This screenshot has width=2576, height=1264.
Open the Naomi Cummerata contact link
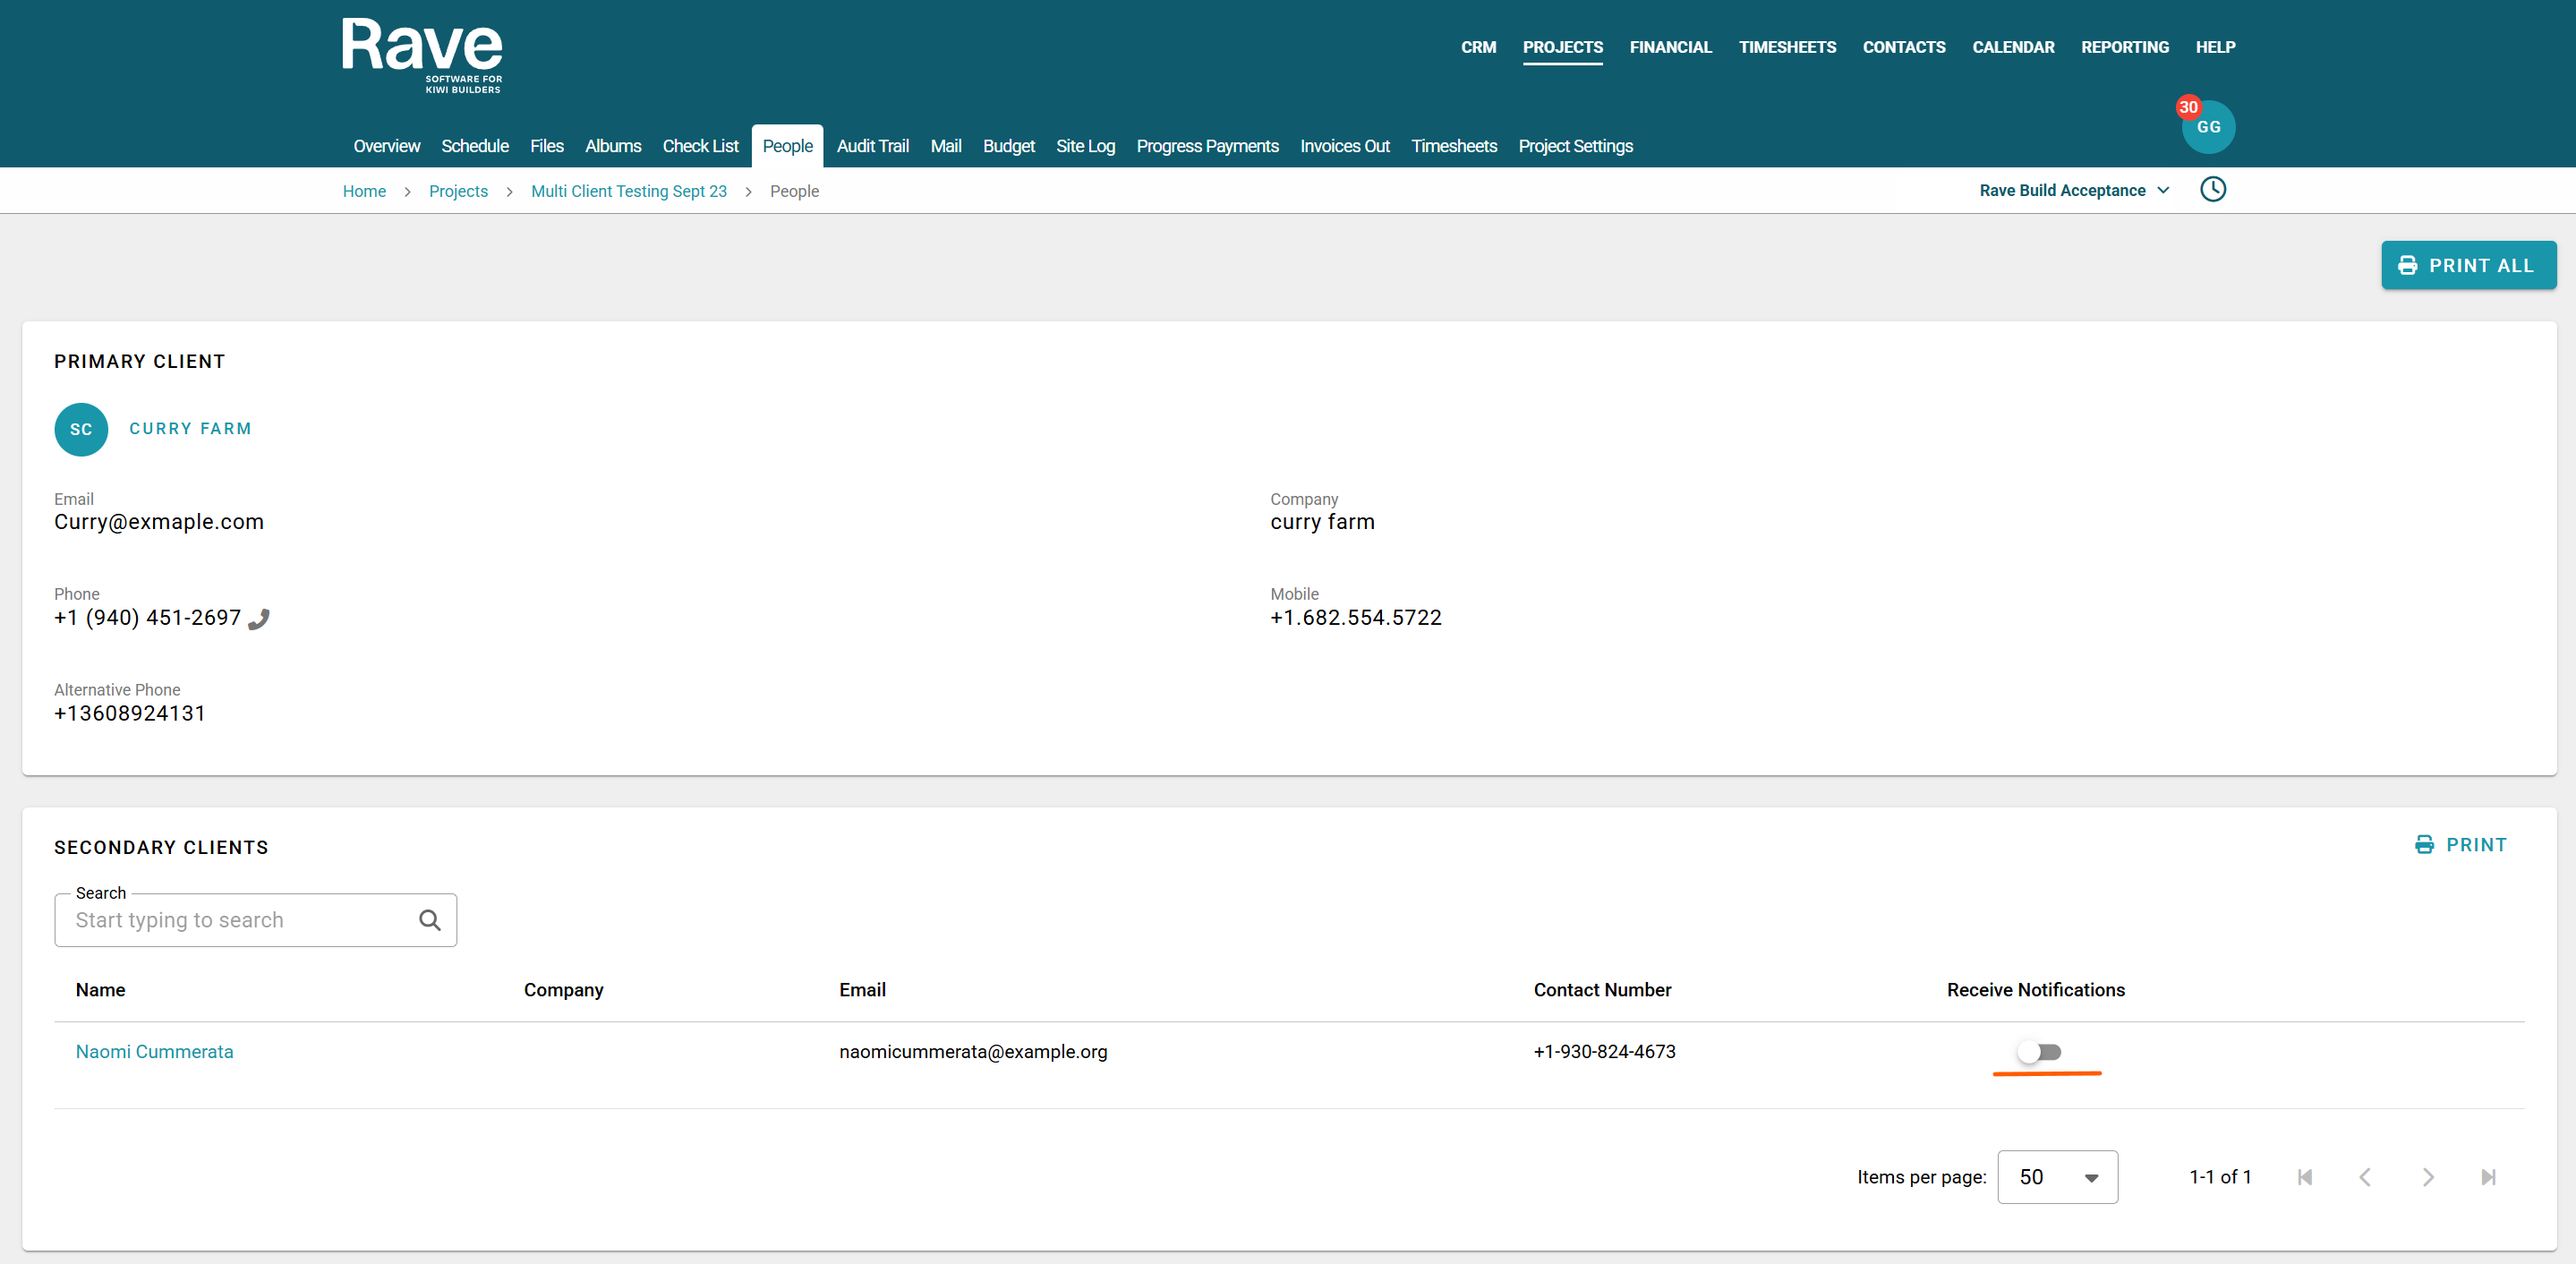click(154, 1052)
